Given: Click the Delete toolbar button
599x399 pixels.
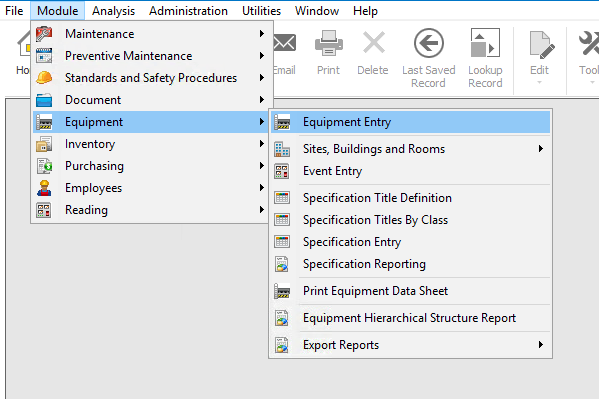Looking at the screenshot, I should (373, 52).
